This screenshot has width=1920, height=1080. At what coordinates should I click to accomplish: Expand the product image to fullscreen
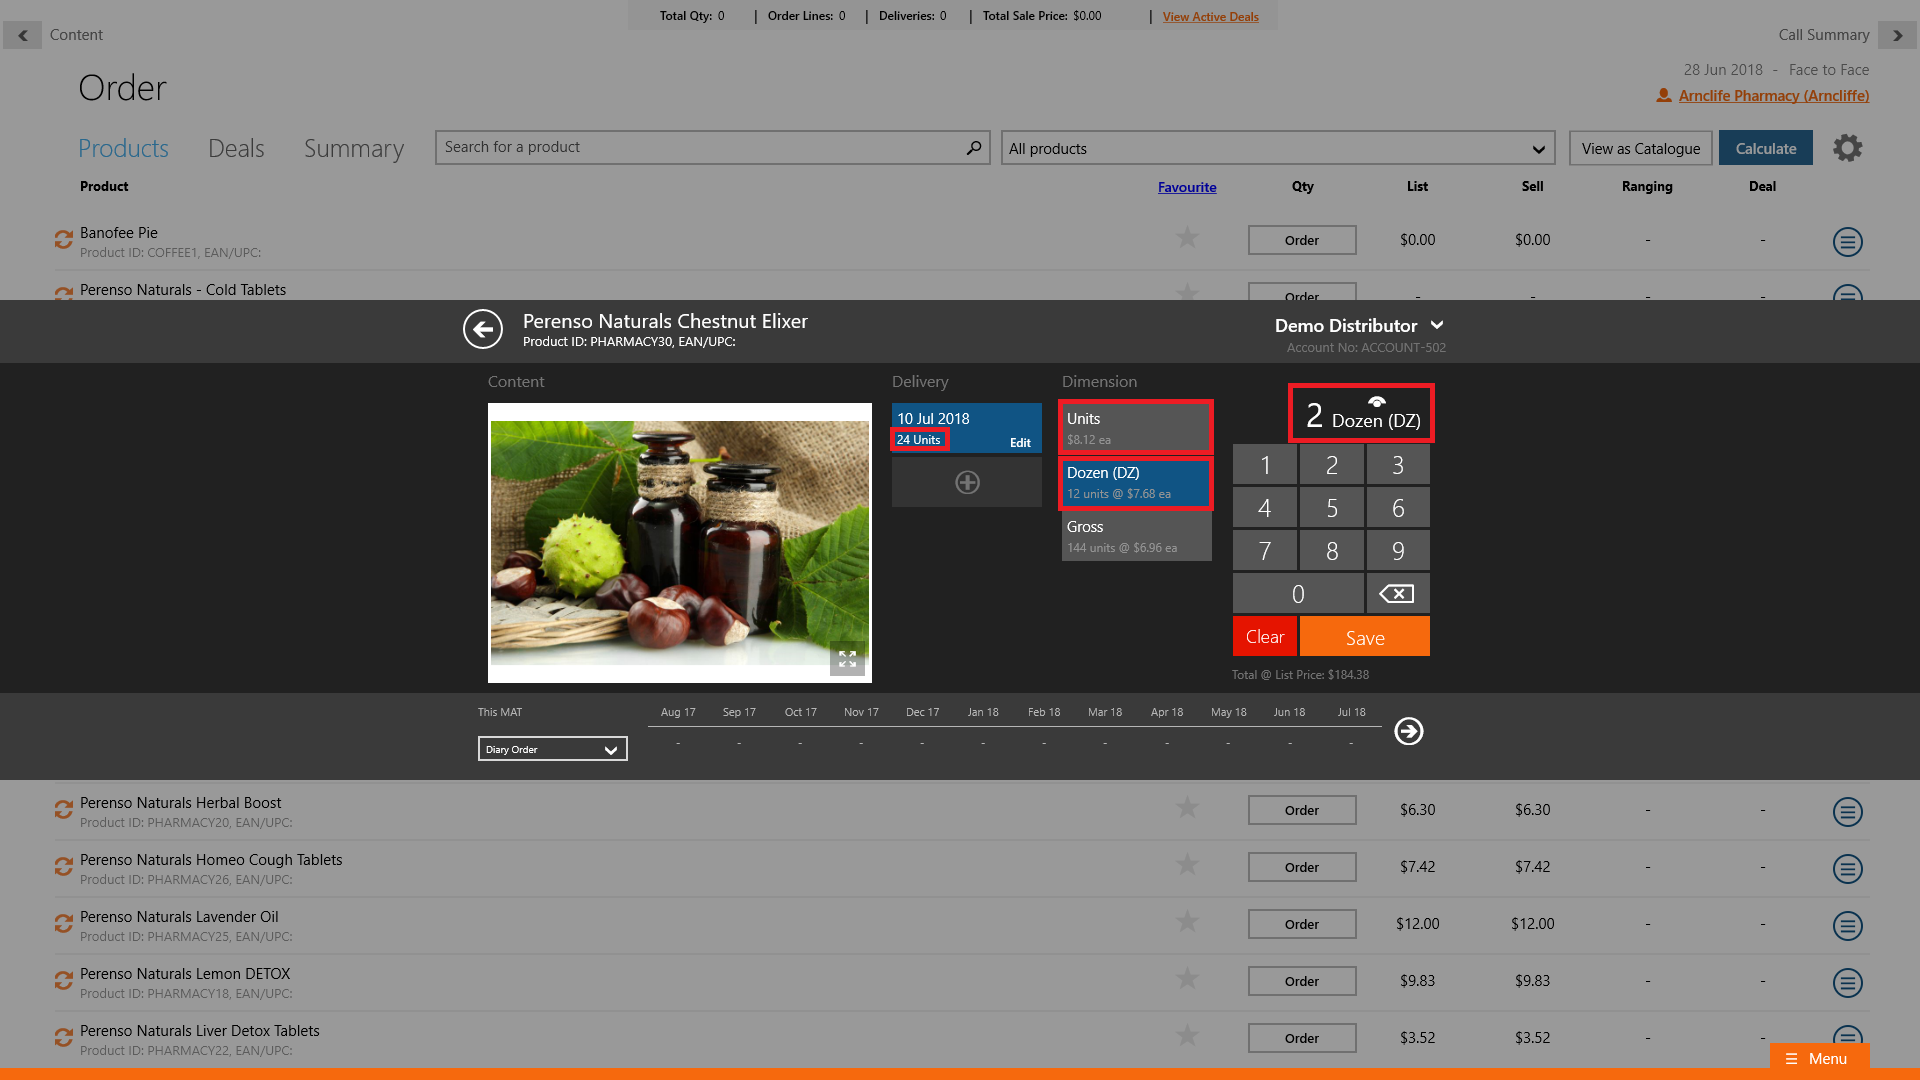[x=847, y=659]
